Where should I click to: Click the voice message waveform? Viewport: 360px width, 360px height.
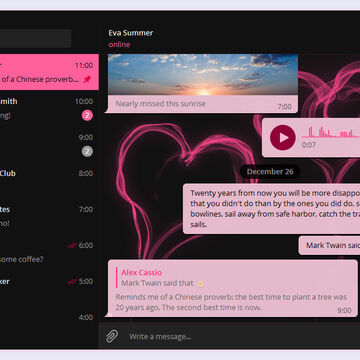click(331, 132)
